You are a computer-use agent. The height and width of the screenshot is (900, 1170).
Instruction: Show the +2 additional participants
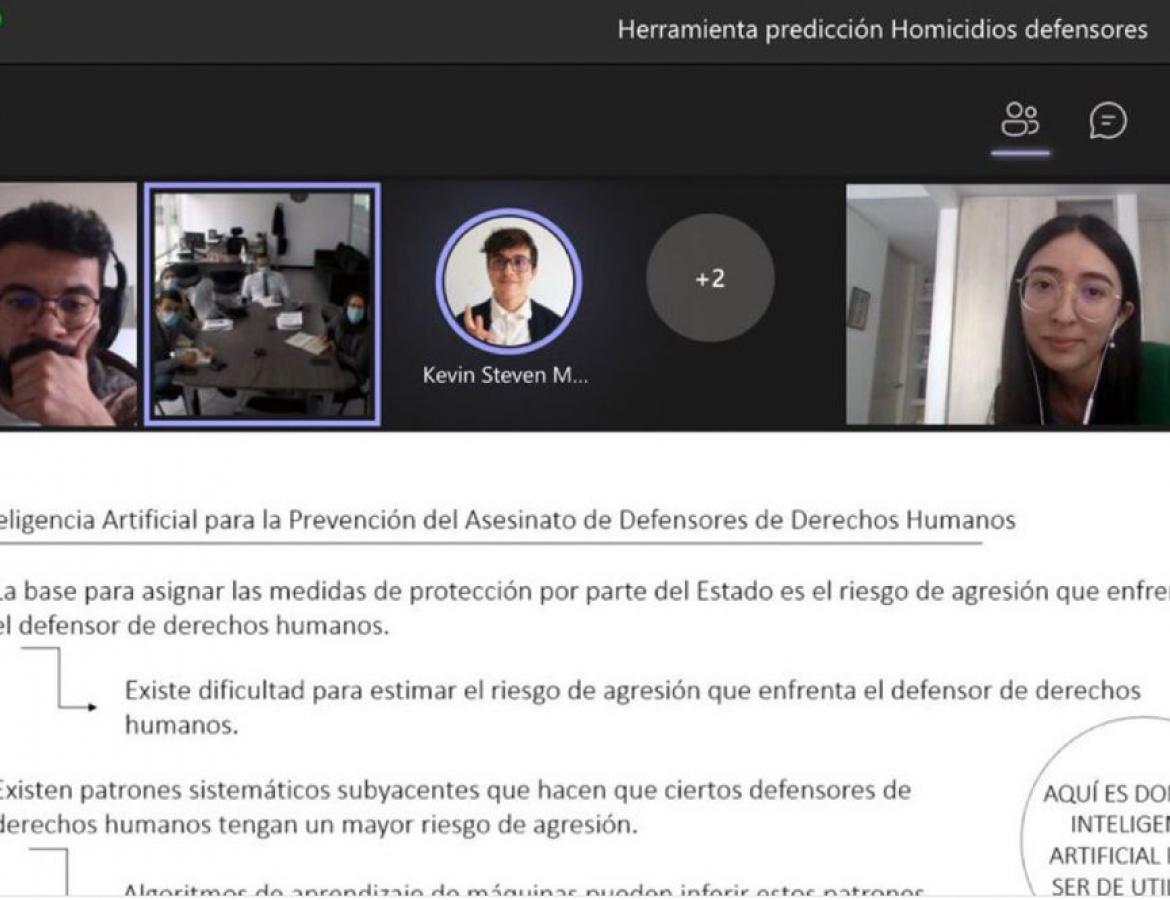pyautogui.click(x=710, y=278)
